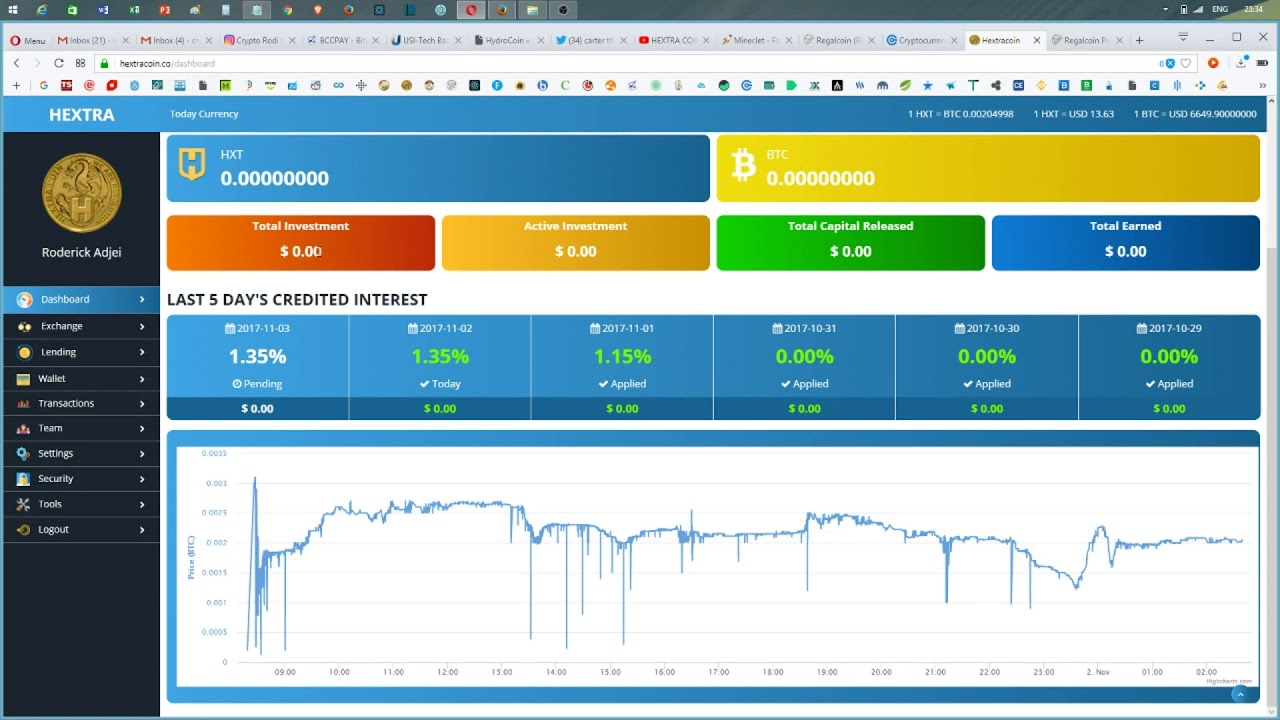Open the Transactions sidebar menu
This screenshot has height=720, width=1280.
tap(81, 403)
